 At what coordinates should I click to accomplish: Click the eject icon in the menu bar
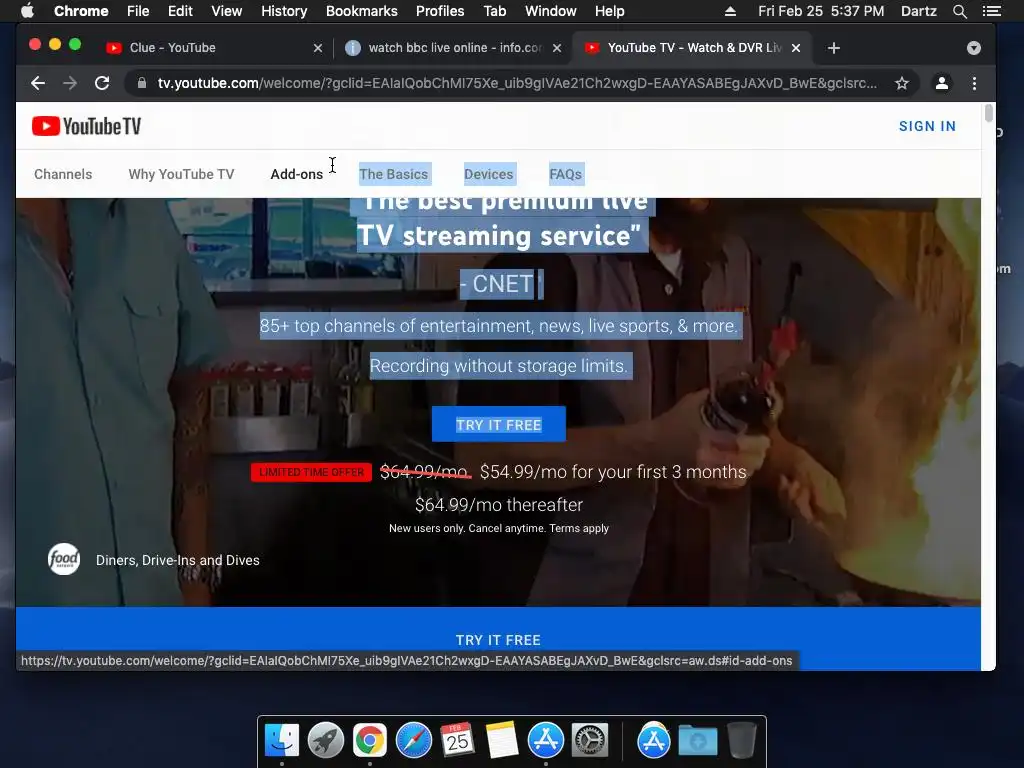click(x=730, y=11)
